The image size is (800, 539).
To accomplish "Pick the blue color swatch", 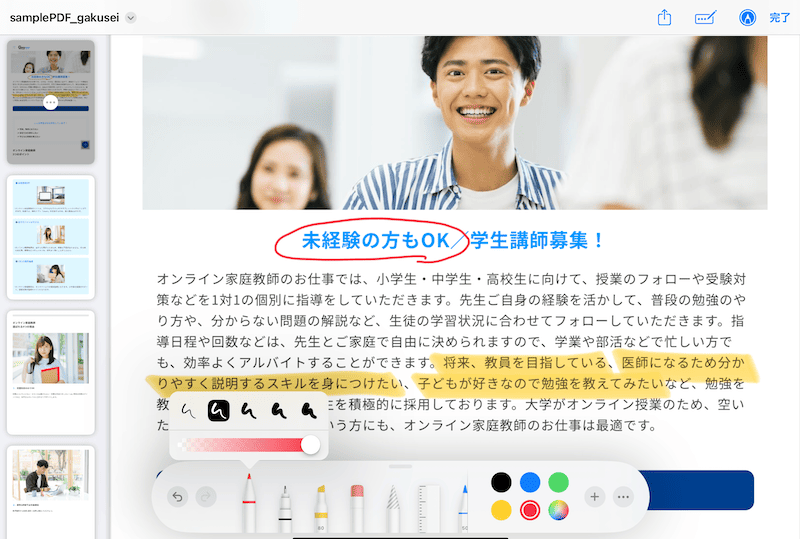I will click(530, 482).
